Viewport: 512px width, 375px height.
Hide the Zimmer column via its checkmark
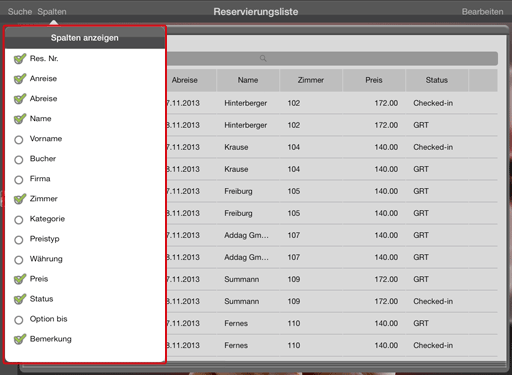20,199
